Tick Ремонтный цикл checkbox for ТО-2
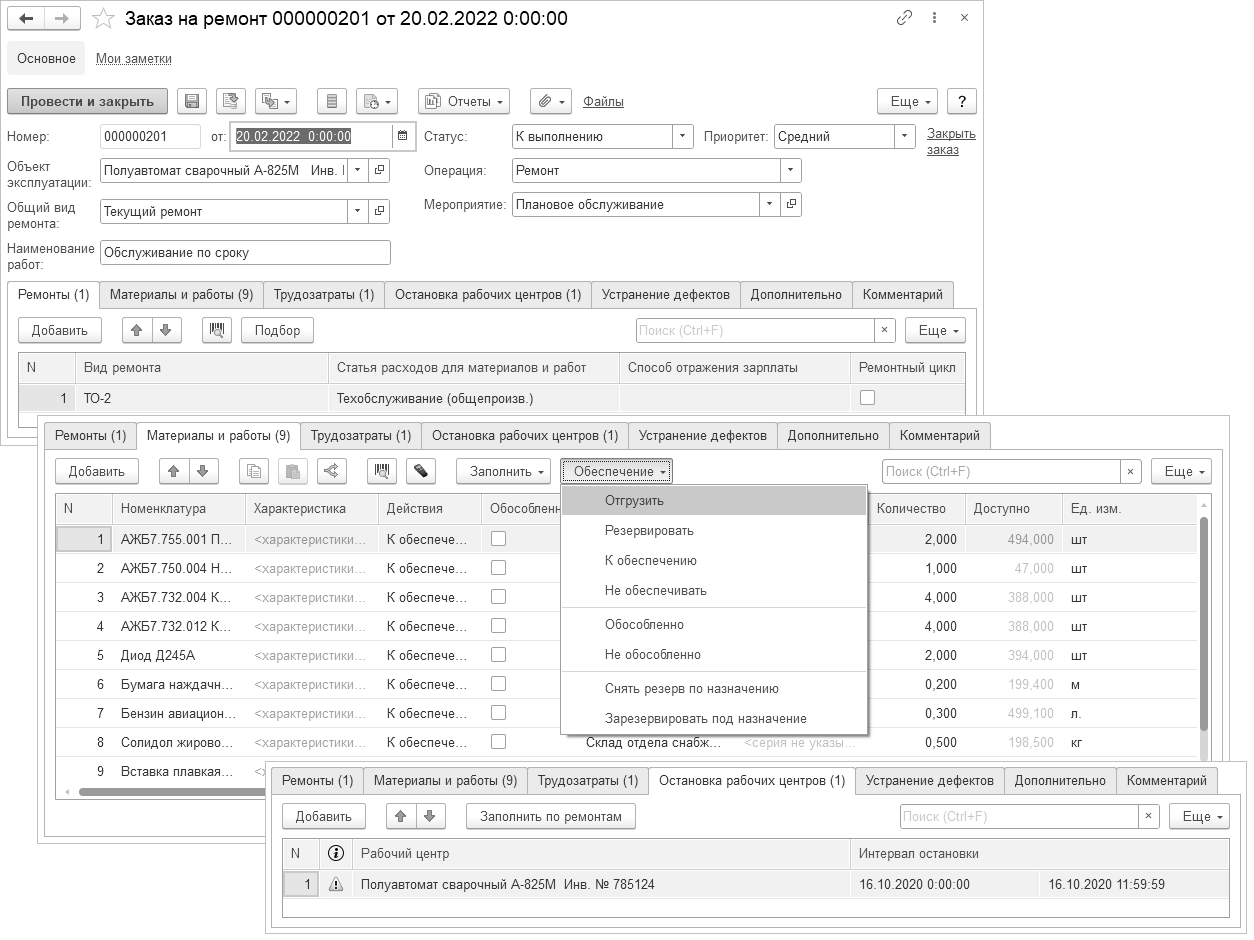This screenshot has height=940, width=1254. [867, 397]
